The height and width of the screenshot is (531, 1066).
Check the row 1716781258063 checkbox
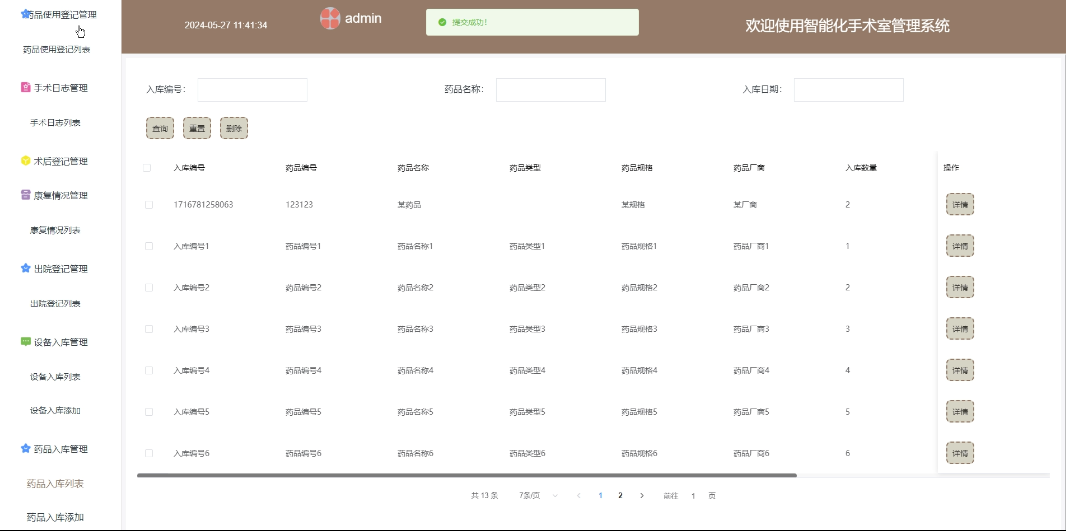149,205
